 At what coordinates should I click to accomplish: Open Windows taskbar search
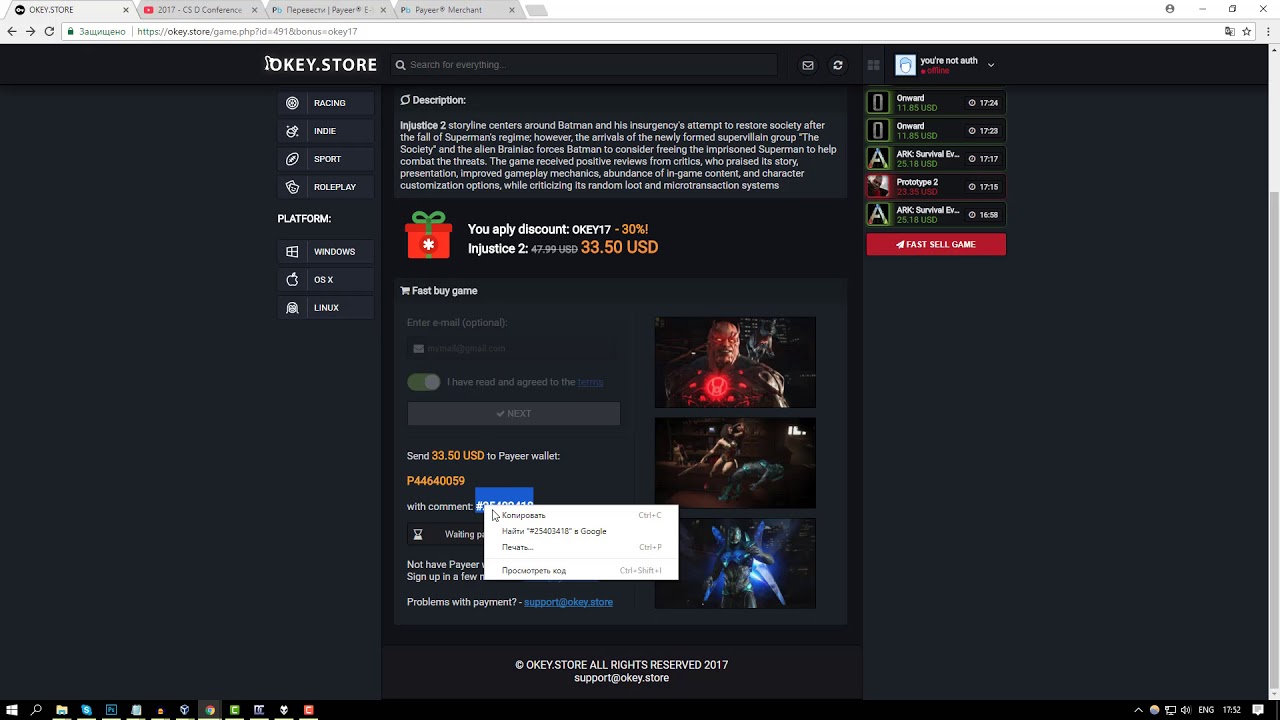pyautogui.click(x=36, y=710)
